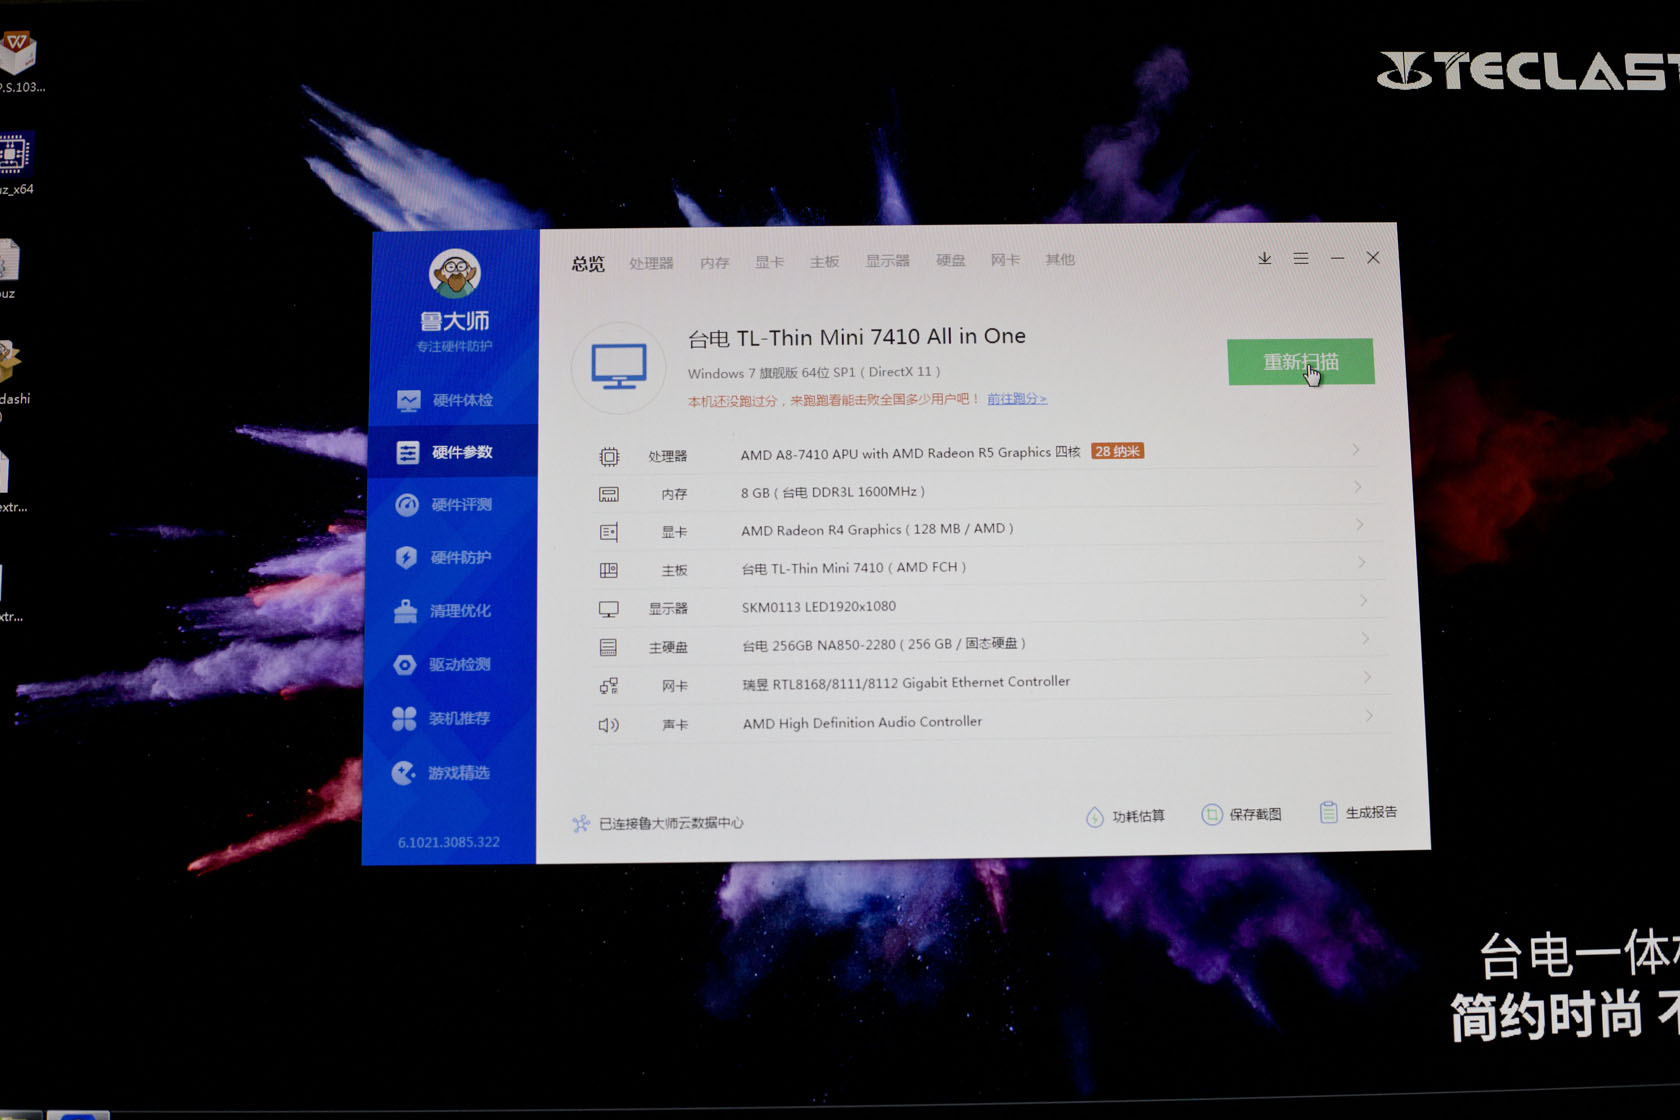Switch to the 硬盘 disk tab
Screen dimensions: 1680x1120
(950, 260)
